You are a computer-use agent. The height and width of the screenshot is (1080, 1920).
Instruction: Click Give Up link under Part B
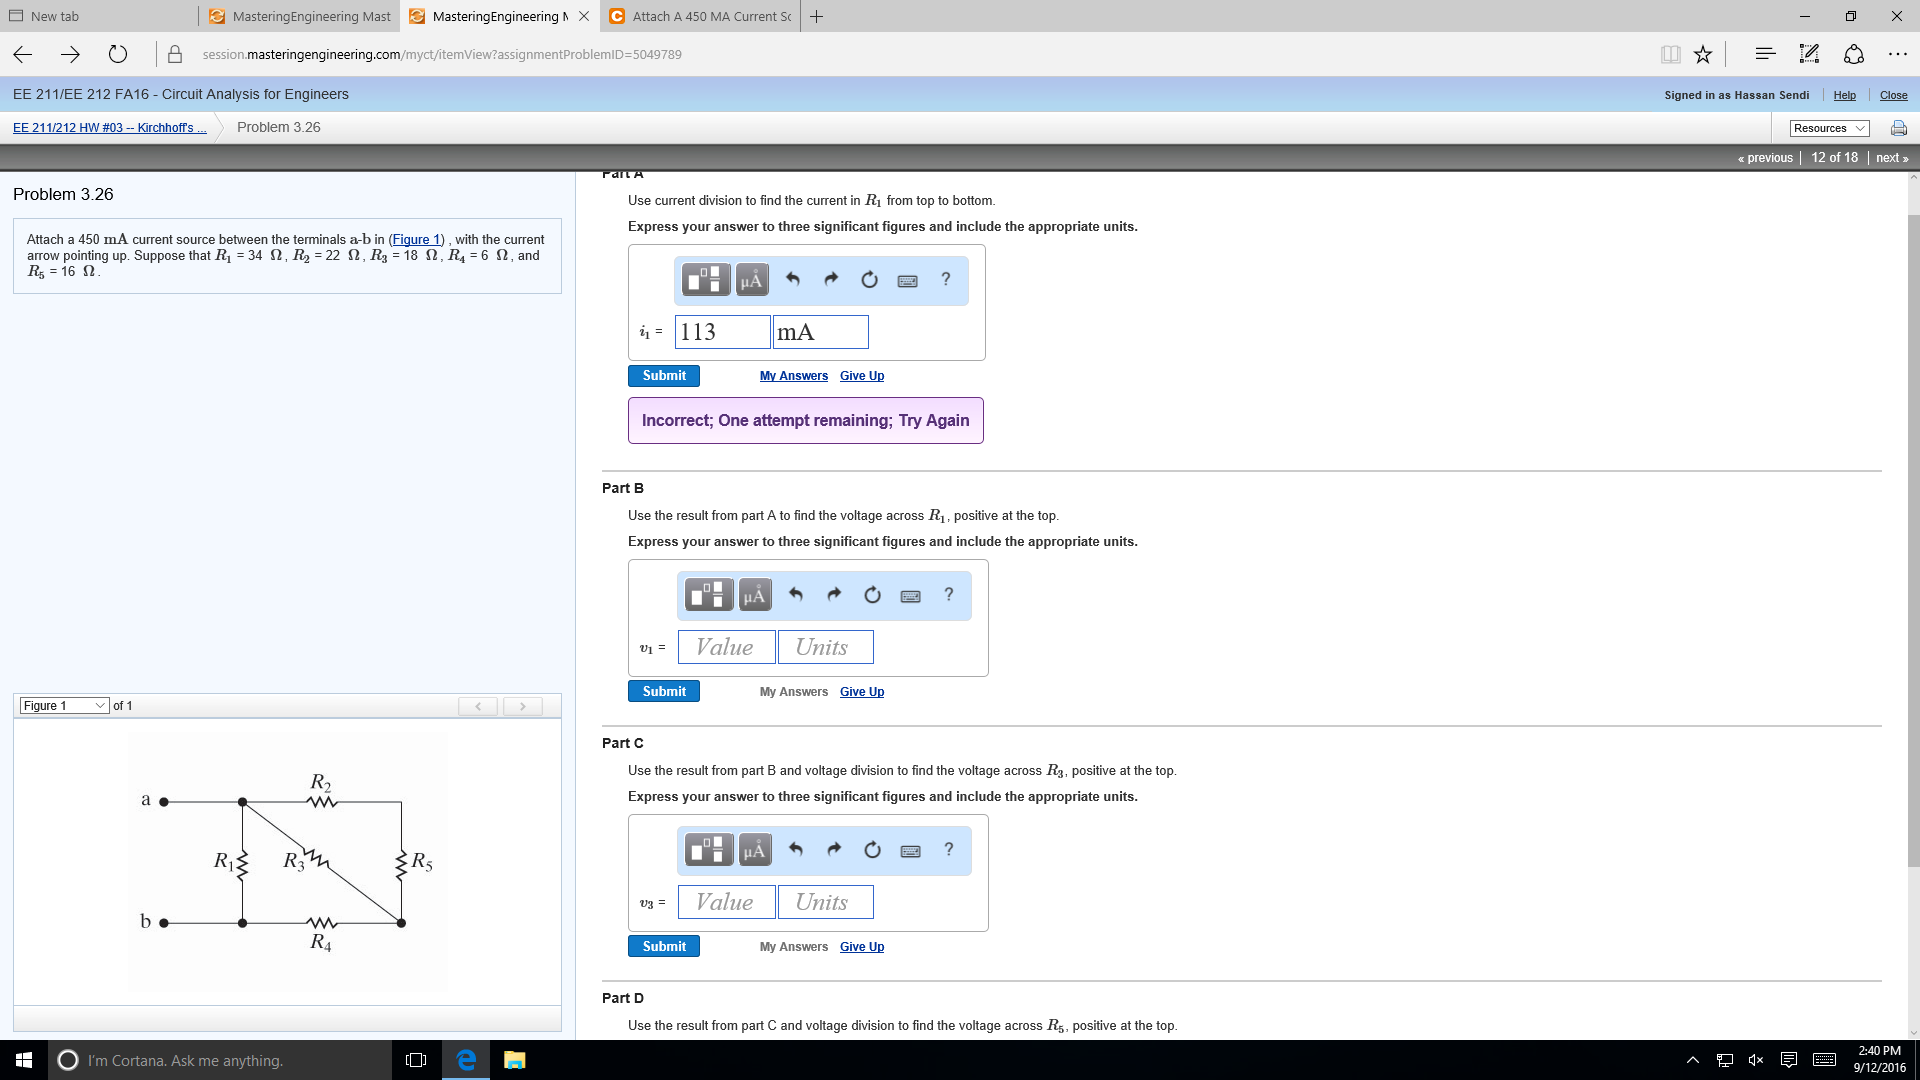tap(861, 692)
